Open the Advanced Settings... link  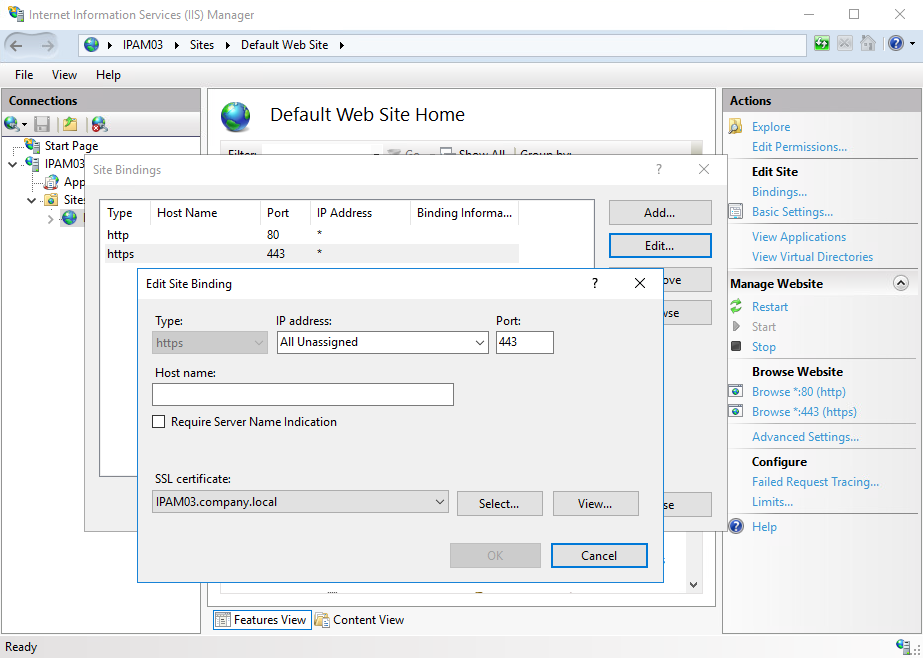(804, 437)
